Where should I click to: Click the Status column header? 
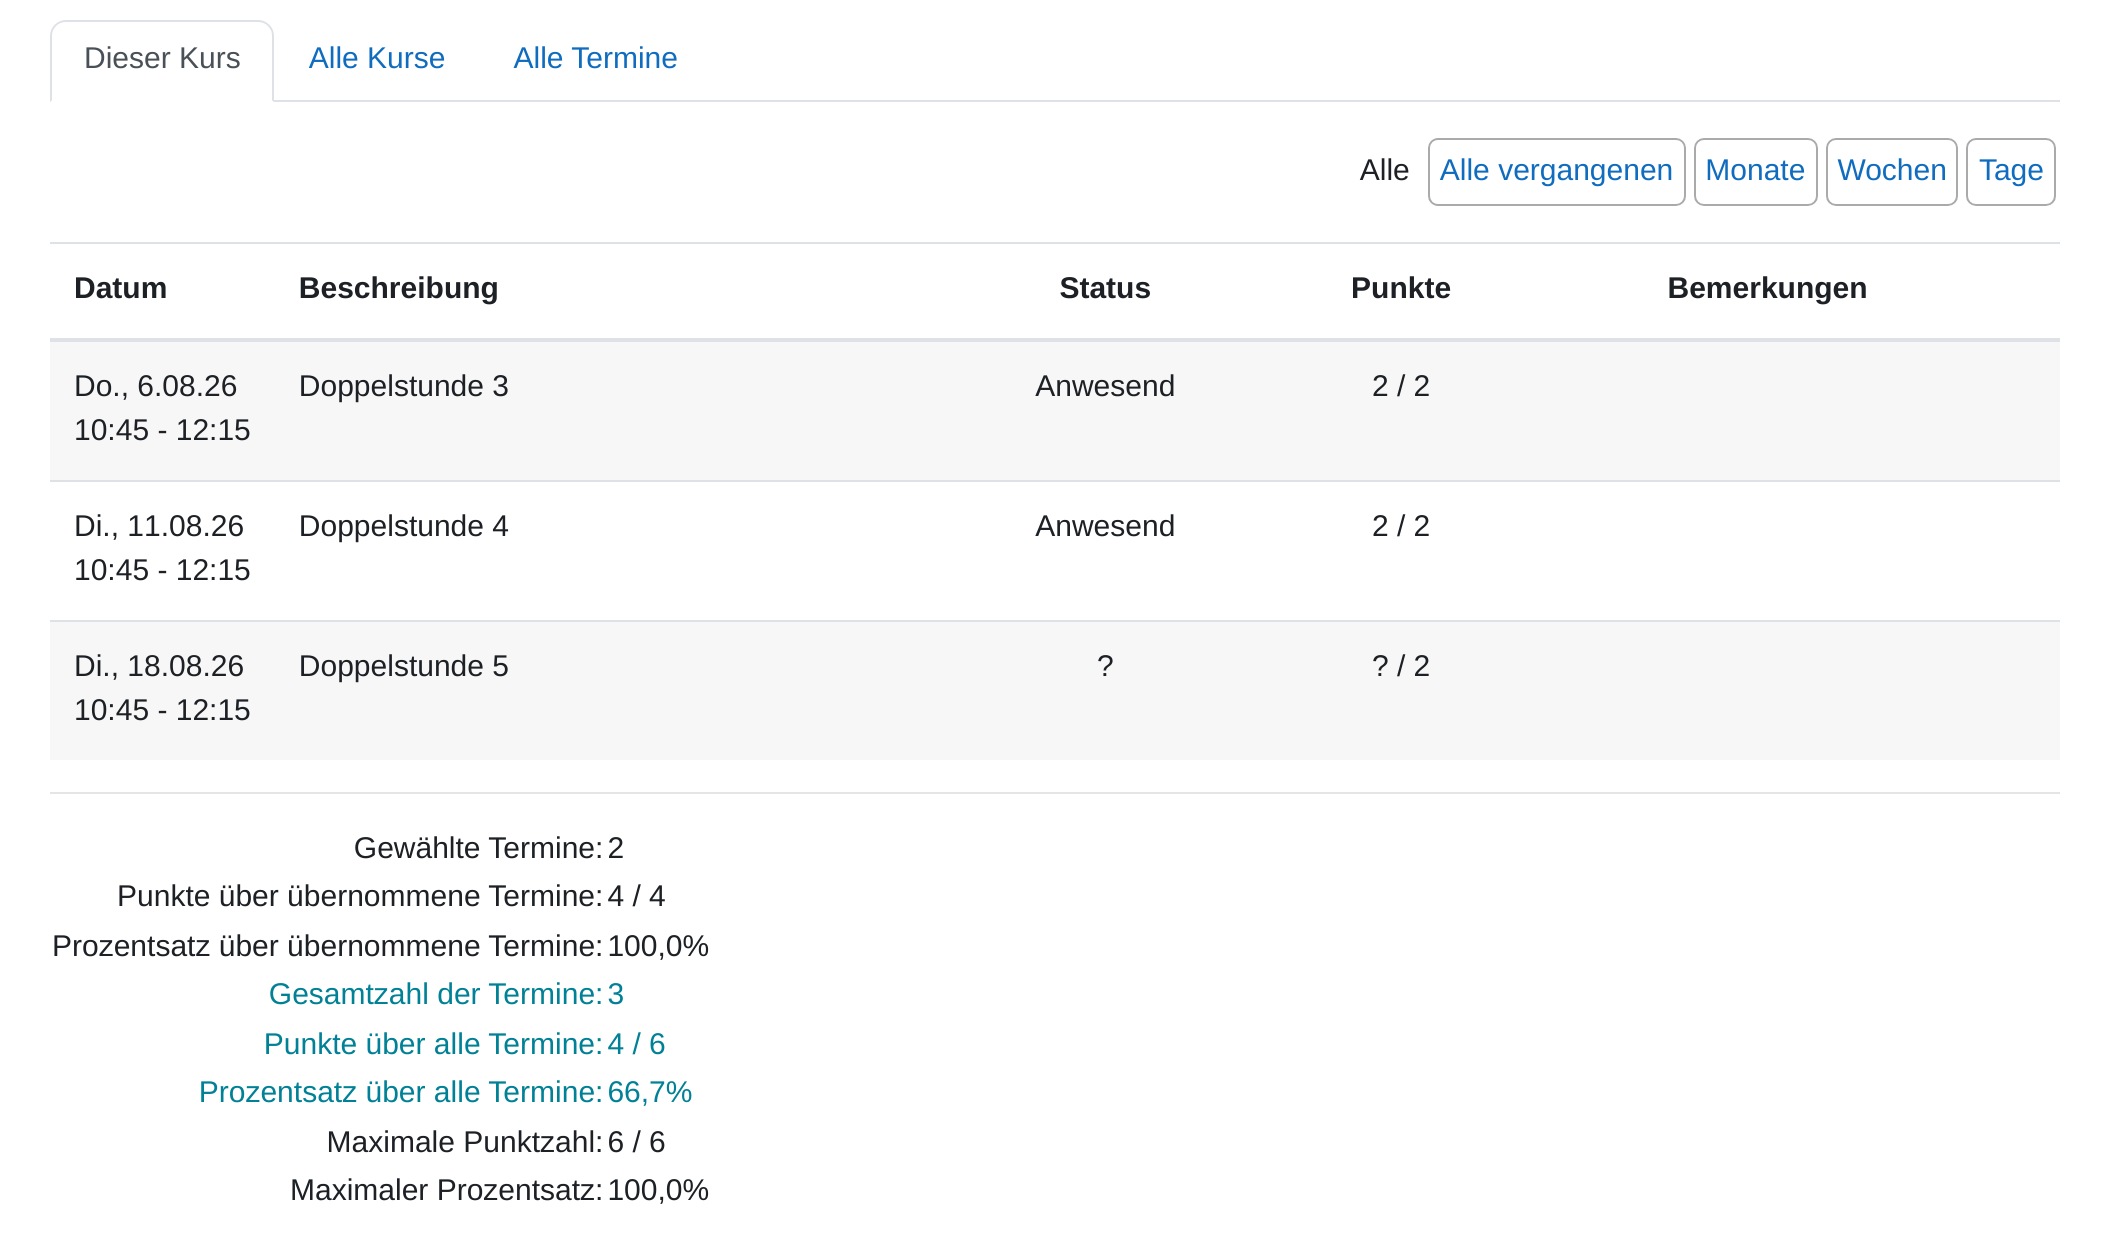click(1104, 288)
